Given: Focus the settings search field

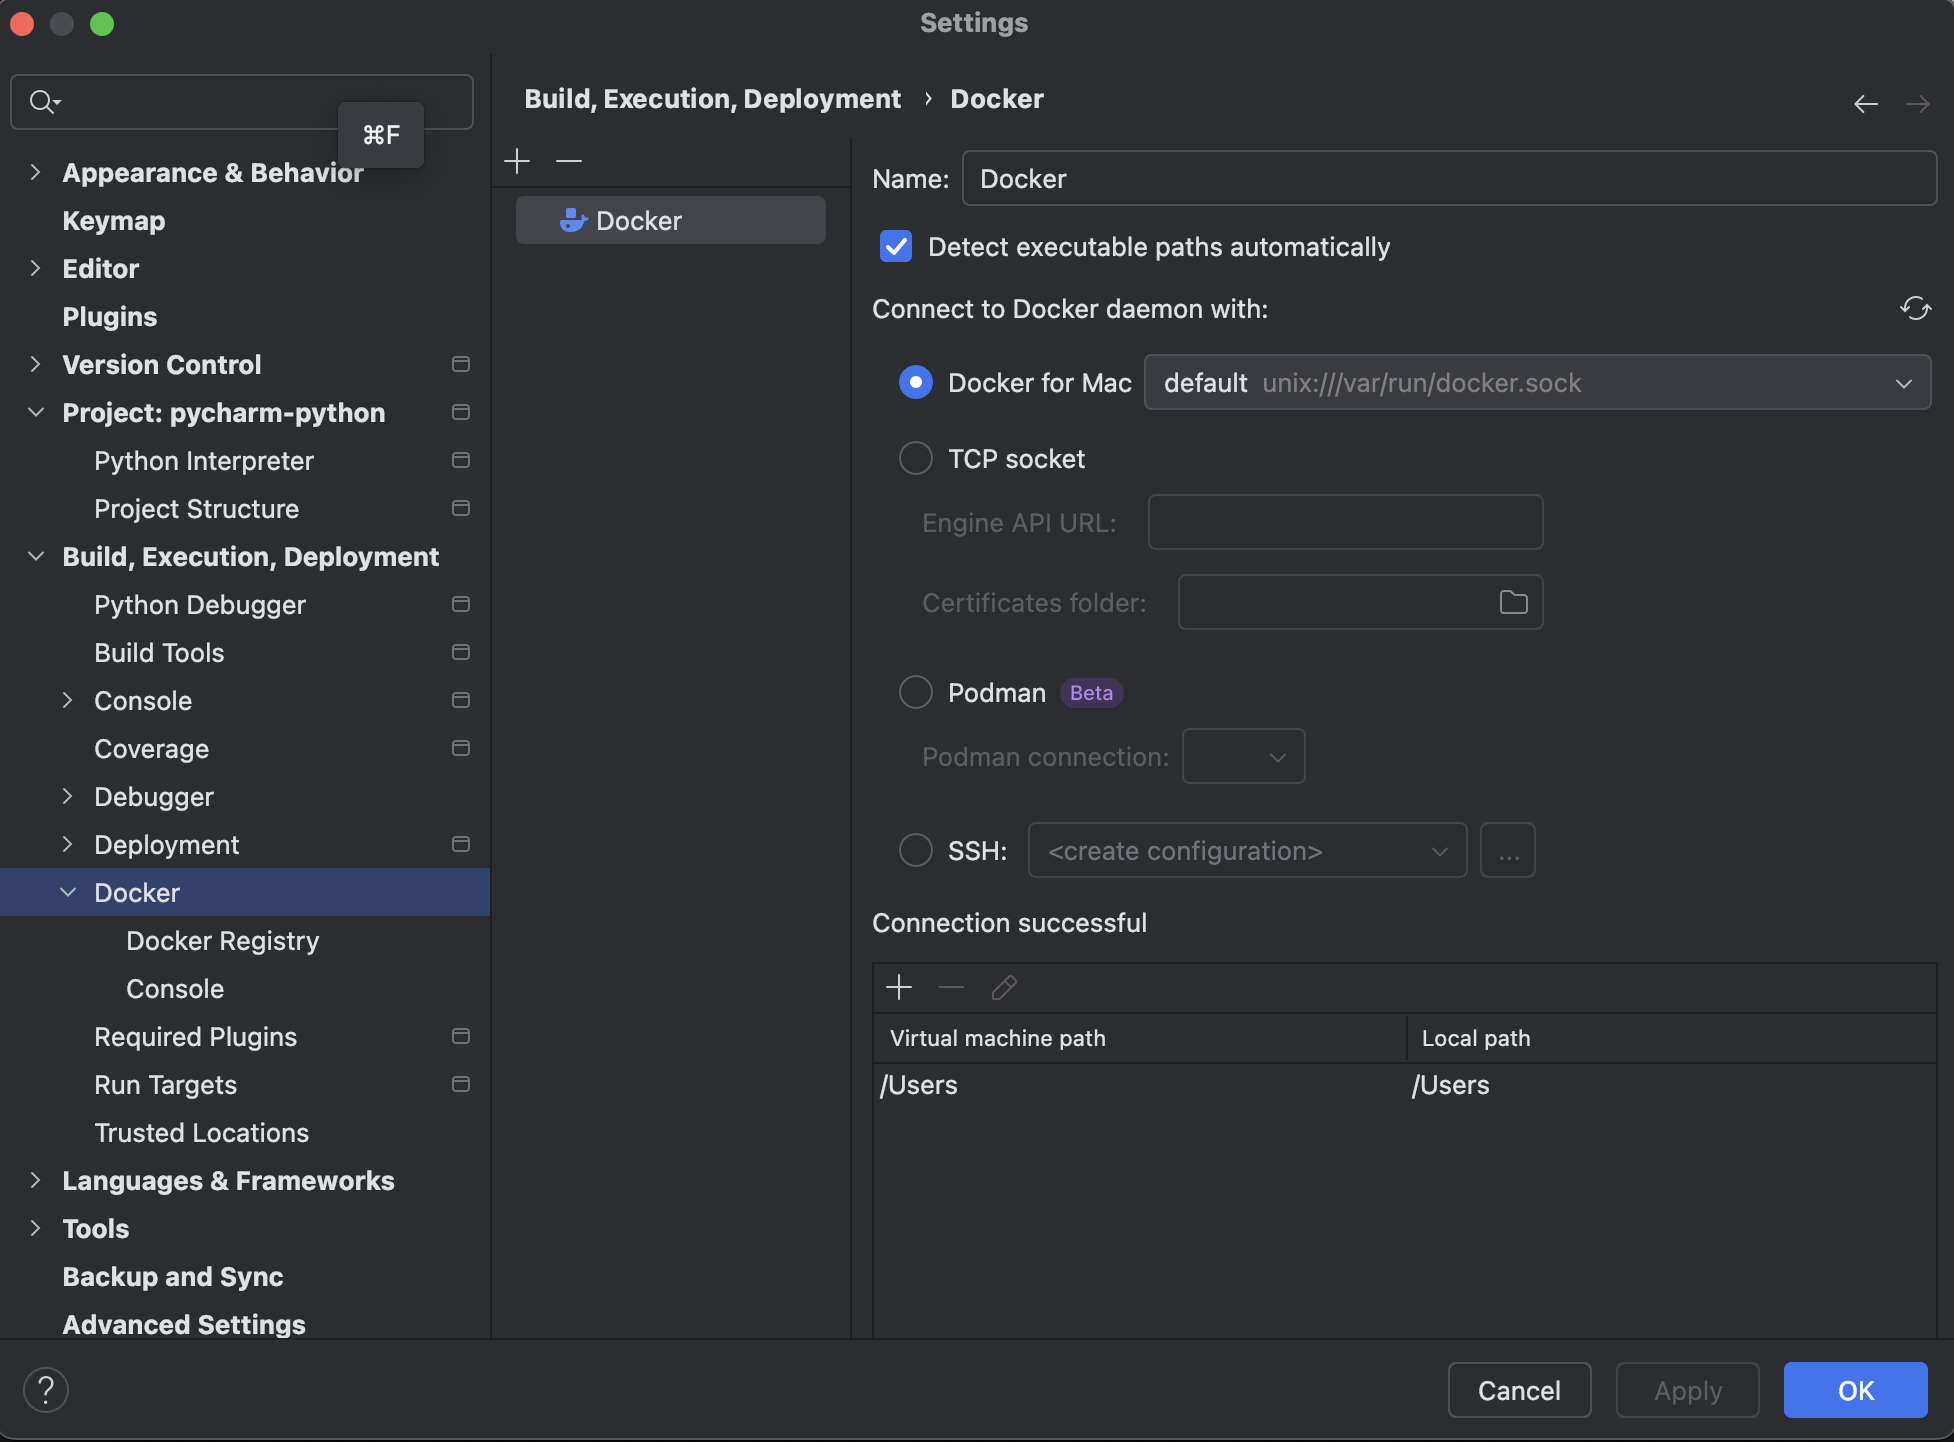Looking at the screenshot, I should click(x=241, y=102).
